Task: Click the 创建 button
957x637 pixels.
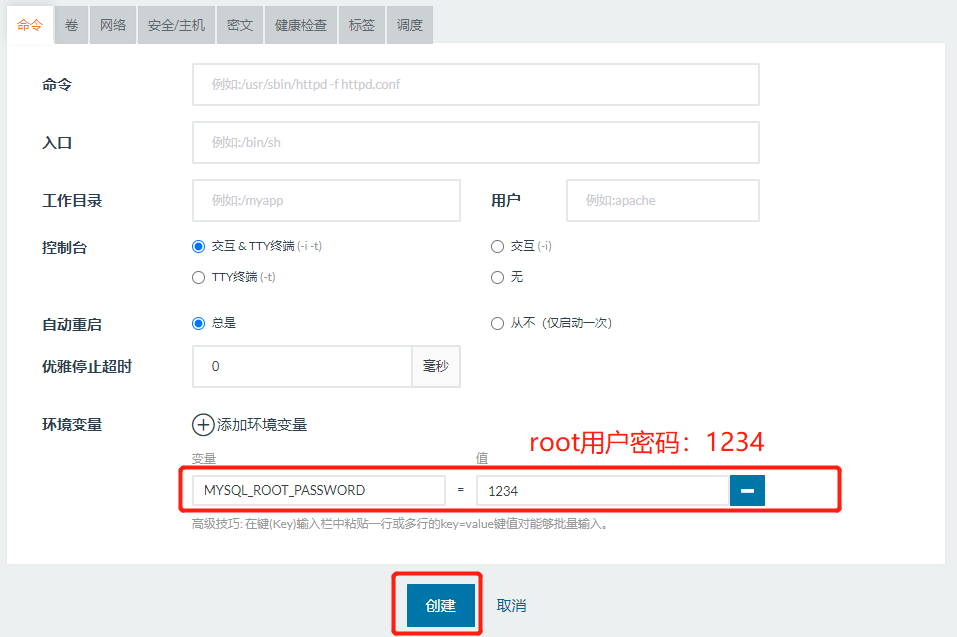Action: (436, 605)
